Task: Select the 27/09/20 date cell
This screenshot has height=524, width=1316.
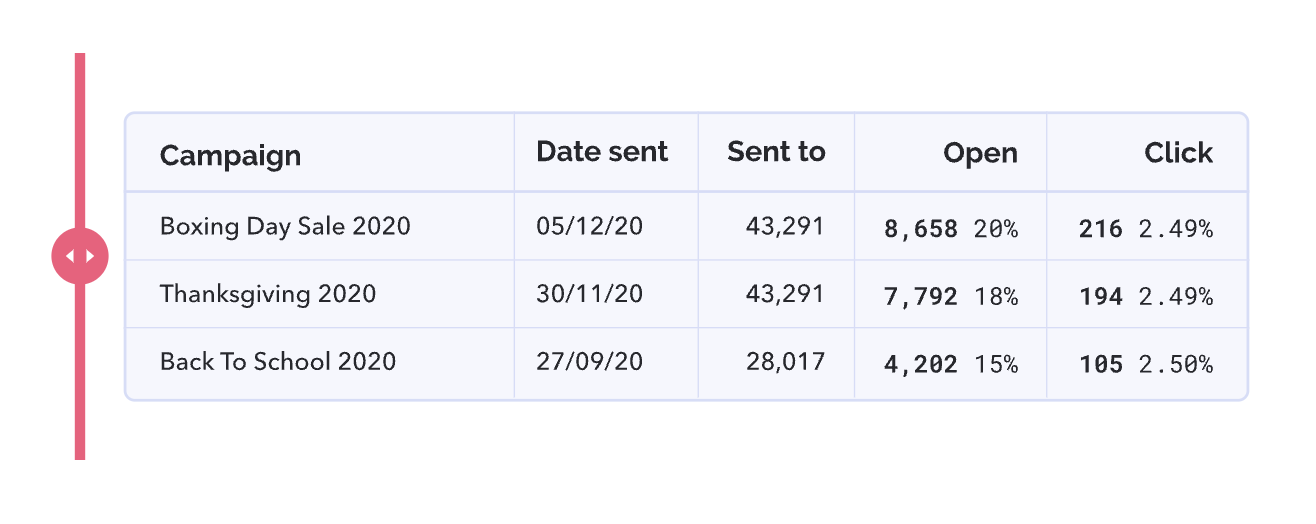Action: tap(589, 361)
